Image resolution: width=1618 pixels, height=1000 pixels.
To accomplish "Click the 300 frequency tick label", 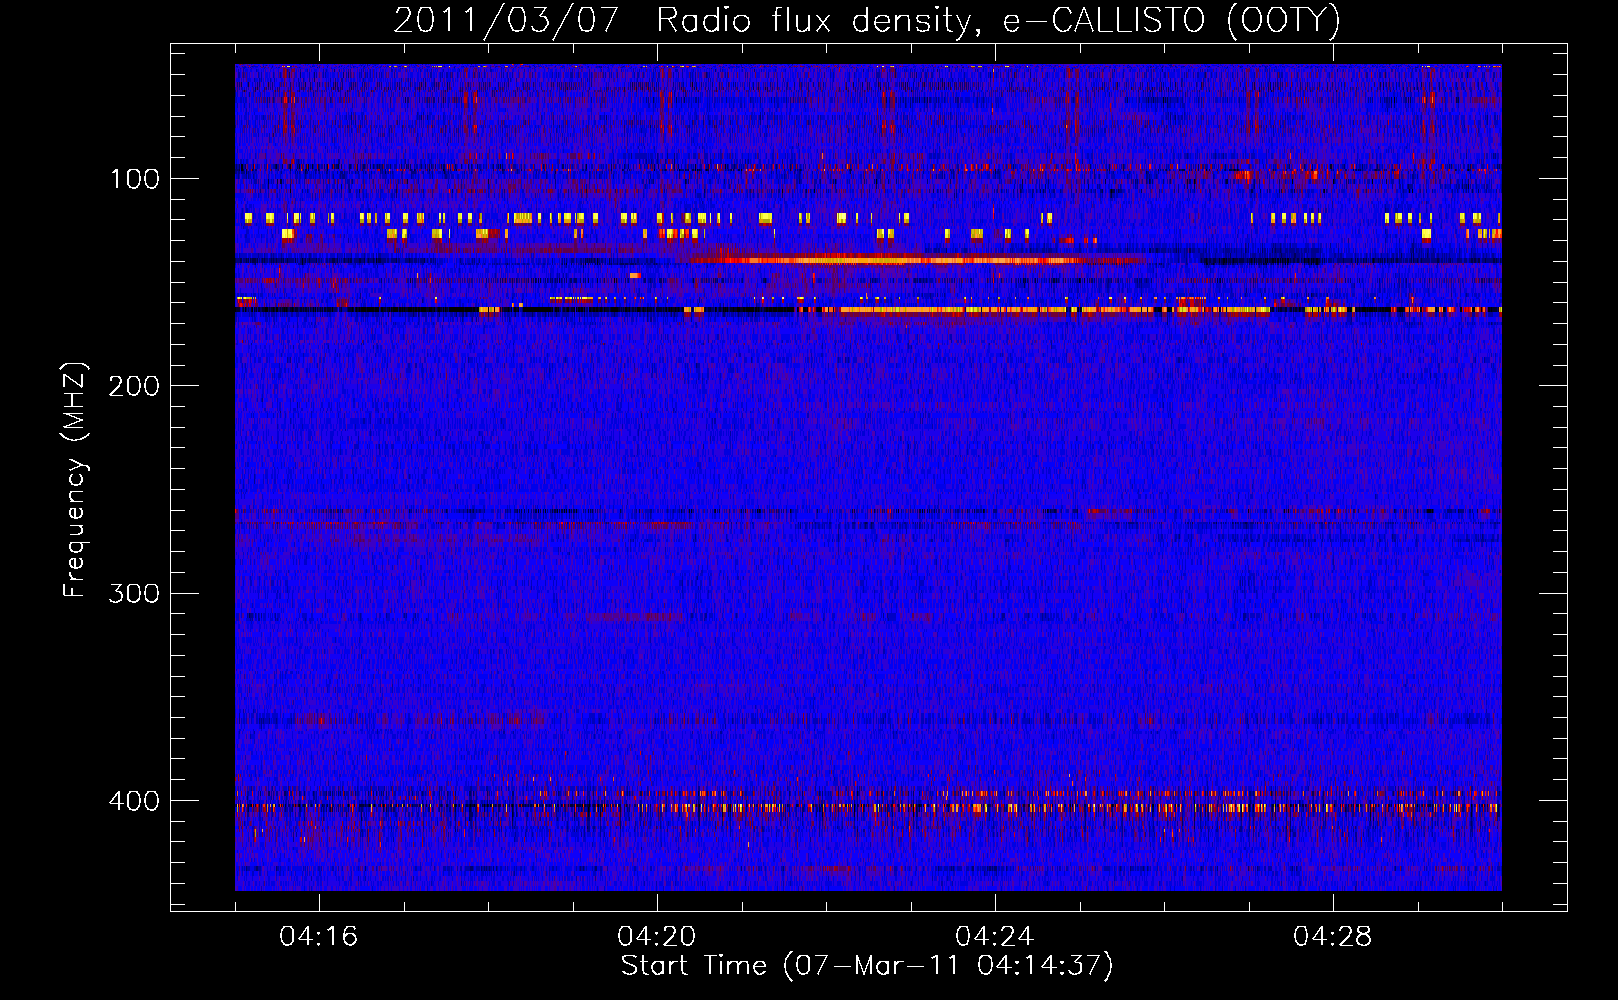I will click(134, 593).
